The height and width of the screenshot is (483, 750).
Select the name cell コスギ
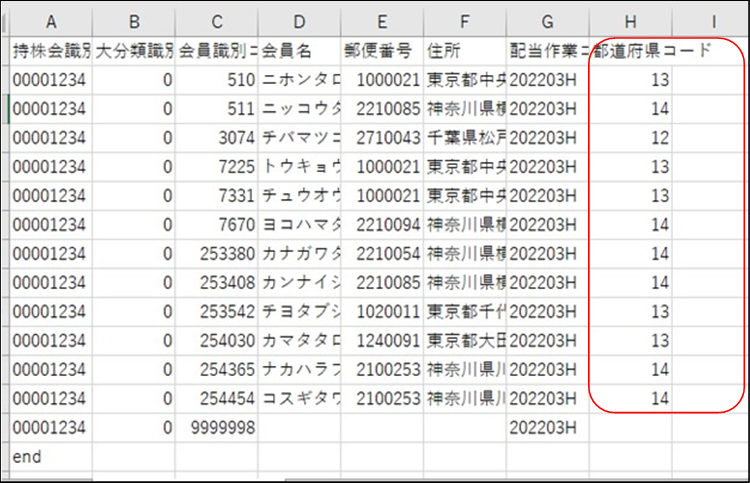(x=299, y=398)
